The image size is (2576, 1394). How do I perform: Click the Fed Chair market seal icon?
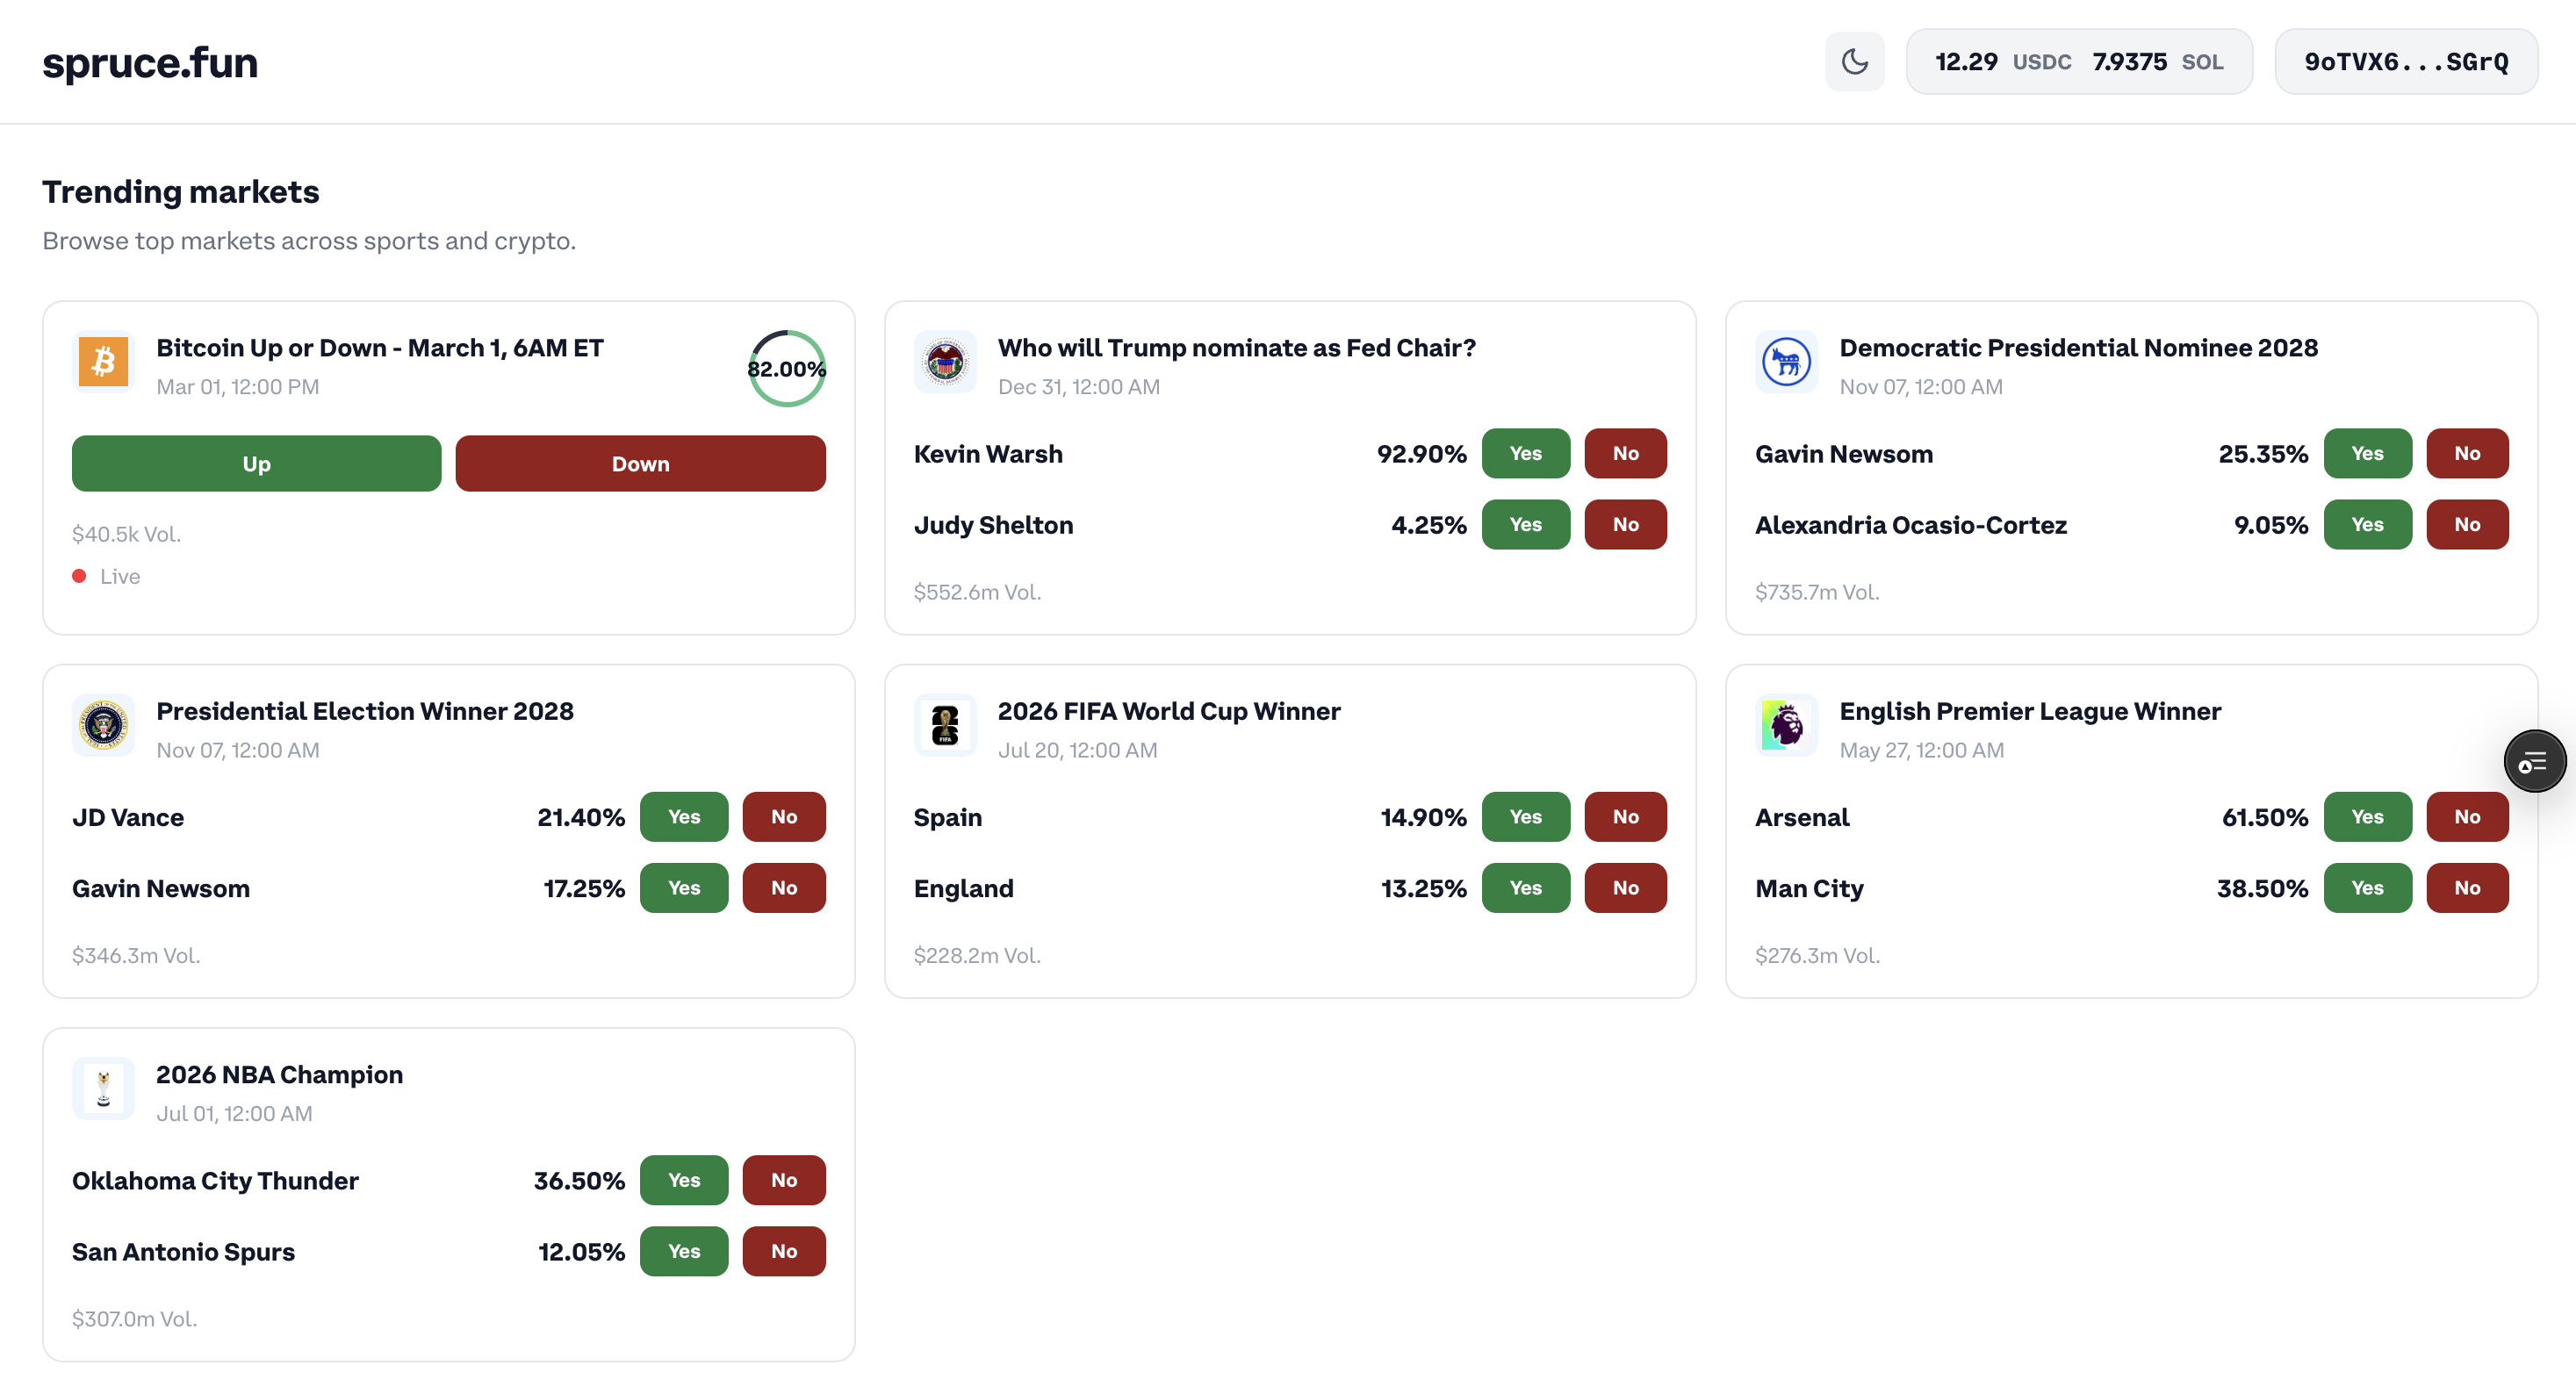click(944, 361)
